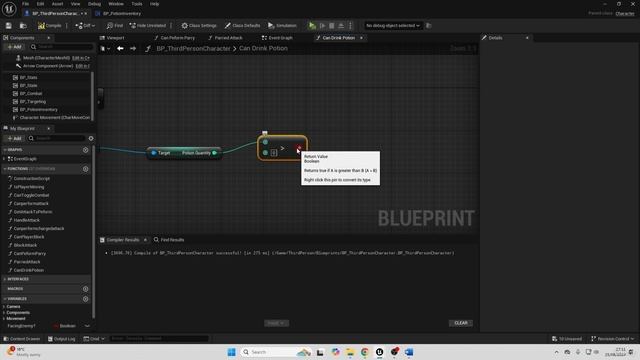Screen dimensions: 640x360
Task: Select the CanDrinkPotion function
Action: pyautogui.click(x=29, y=270)
